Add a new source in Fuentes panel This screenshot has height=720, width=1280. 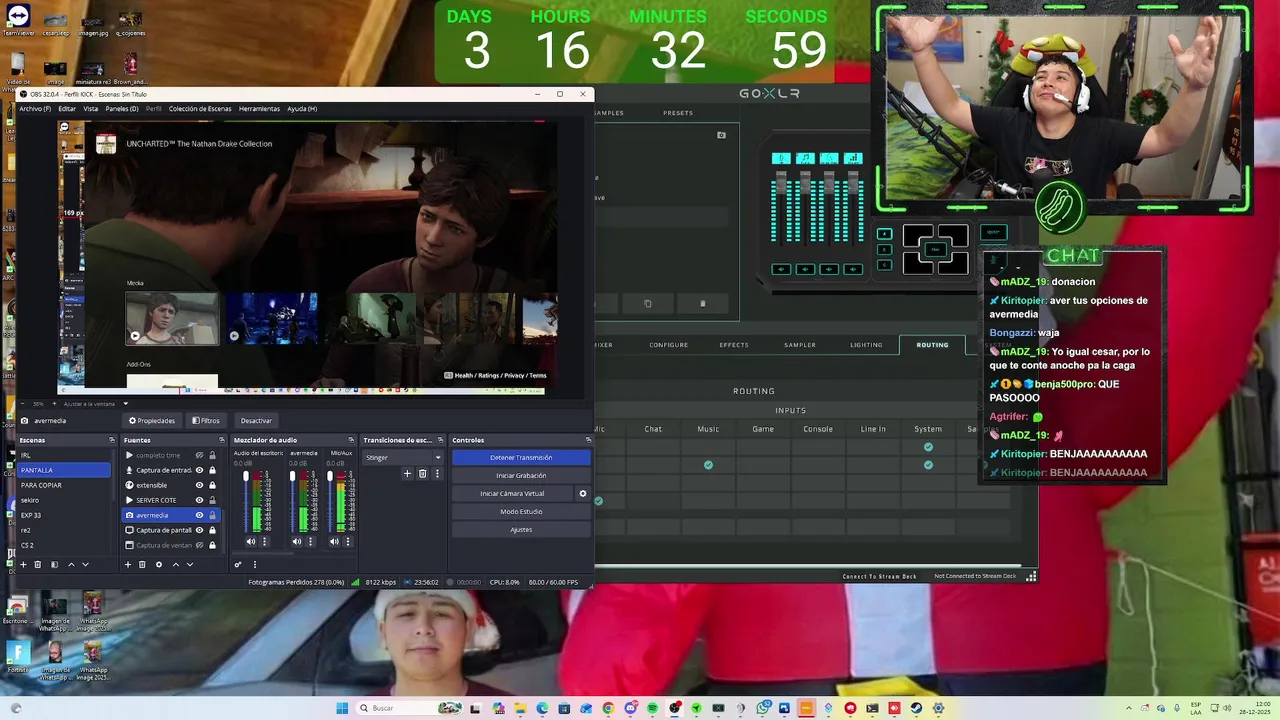127,564
